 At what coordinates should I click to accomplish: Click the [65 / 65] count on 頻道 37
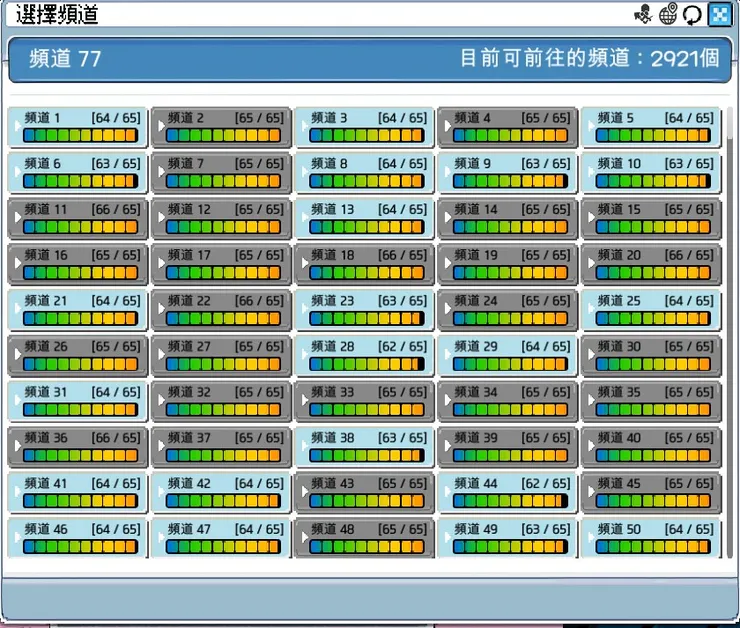point(259,438)
